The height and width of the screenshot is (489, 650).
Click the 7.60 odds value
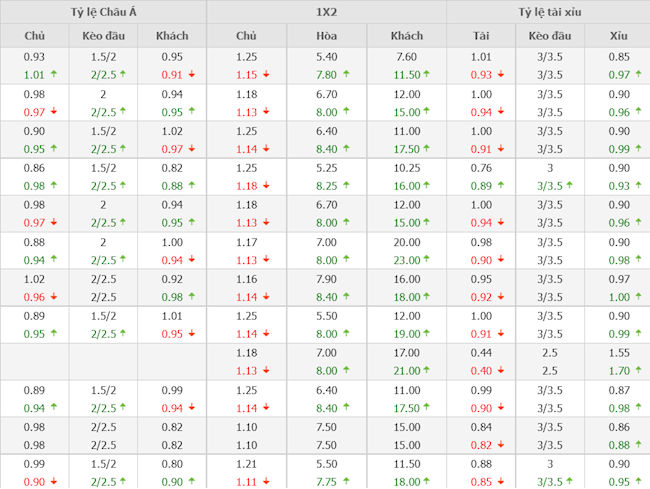click(x=406, y=57)
